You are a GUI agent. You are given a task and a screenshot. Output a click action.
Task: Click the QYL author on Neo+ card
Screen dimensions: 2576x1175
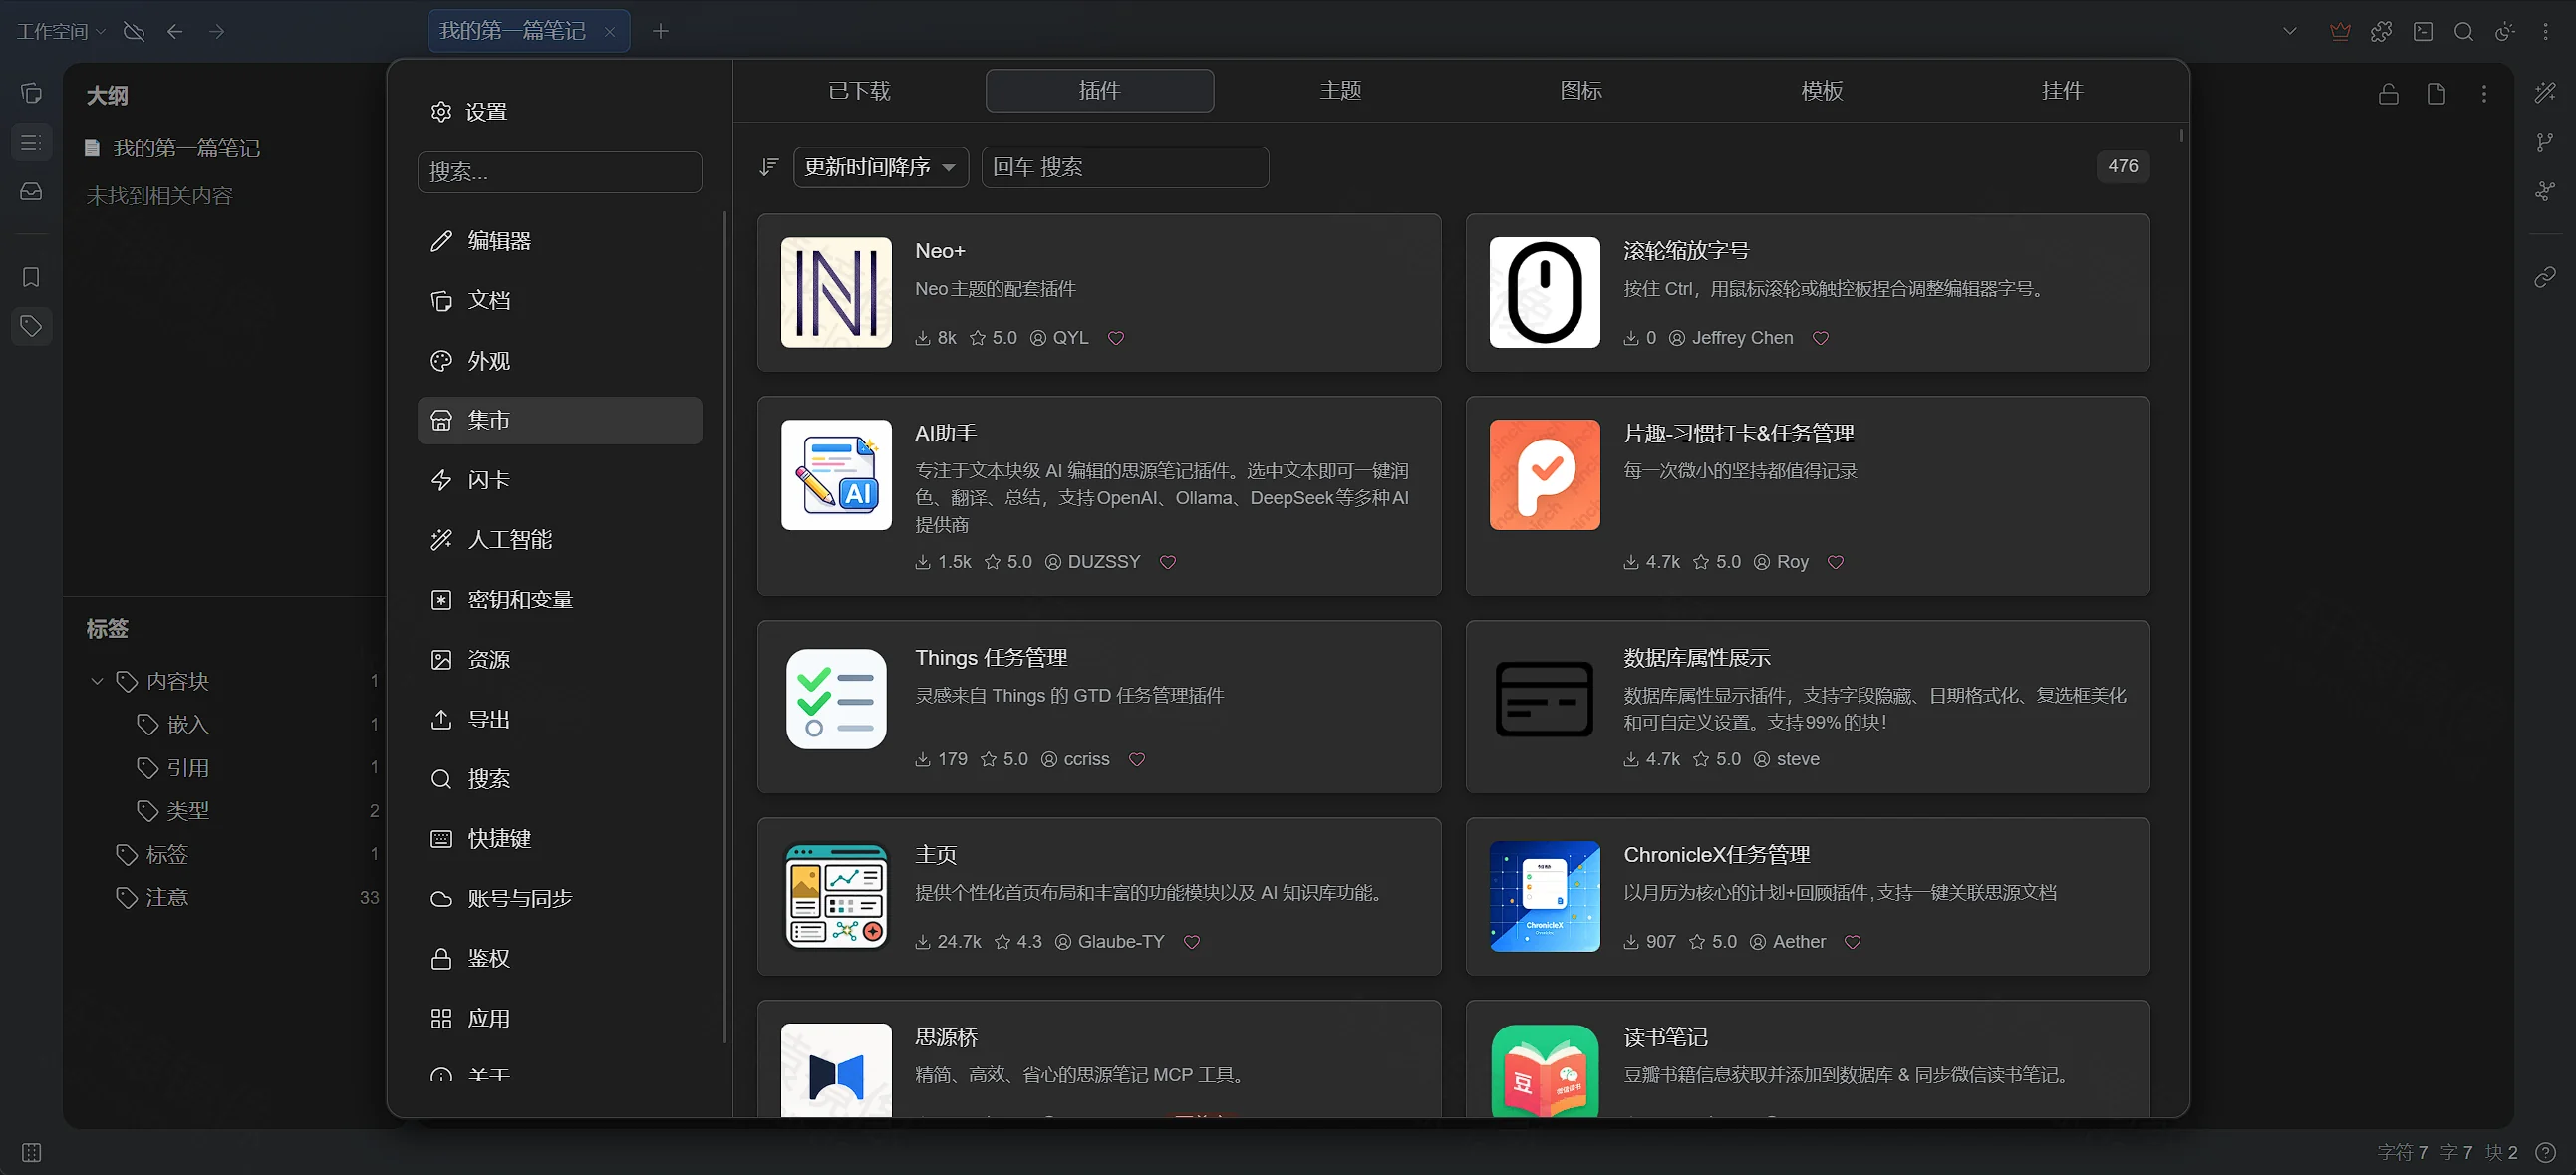(1059, 338)
